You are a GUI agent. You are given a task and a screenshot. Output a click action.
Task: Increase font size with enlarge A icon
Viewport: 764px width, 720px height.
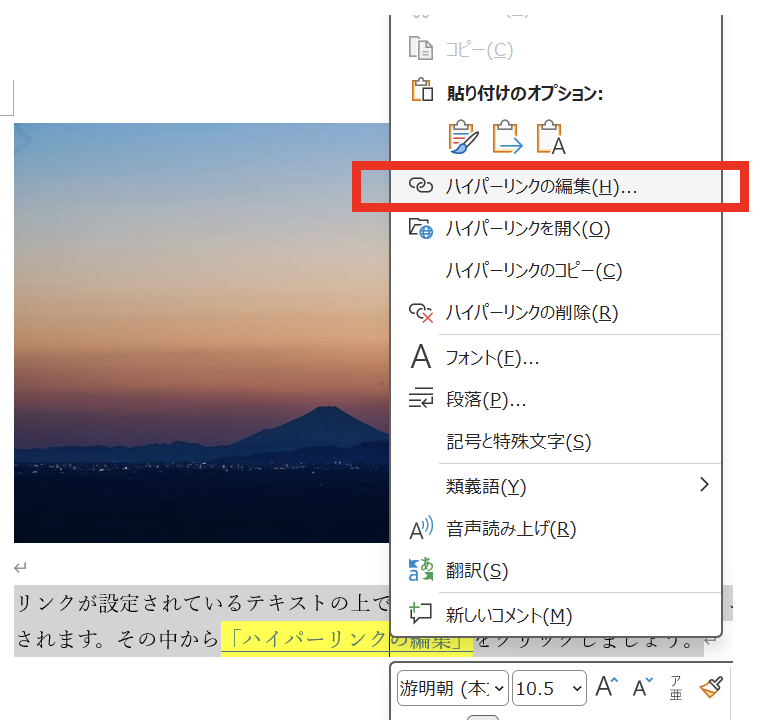click(607, 687)
